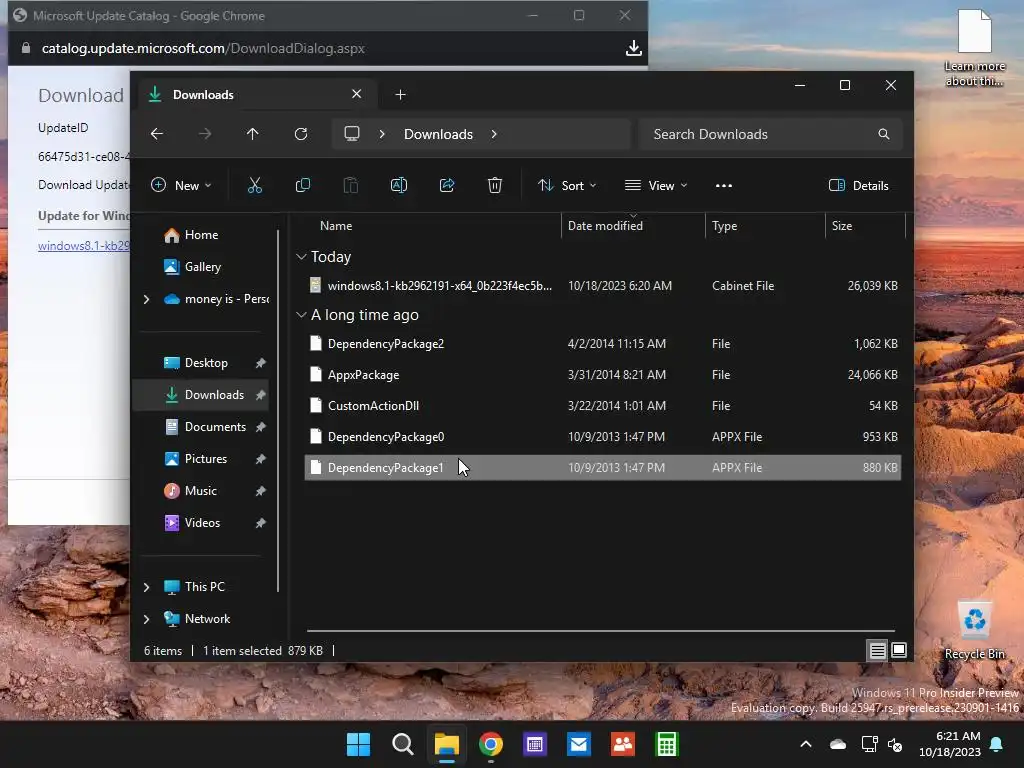Click the chevron after Downloads in address bar
The image size is (1024, 768).
pyautogui.click(x=494, y=134)
